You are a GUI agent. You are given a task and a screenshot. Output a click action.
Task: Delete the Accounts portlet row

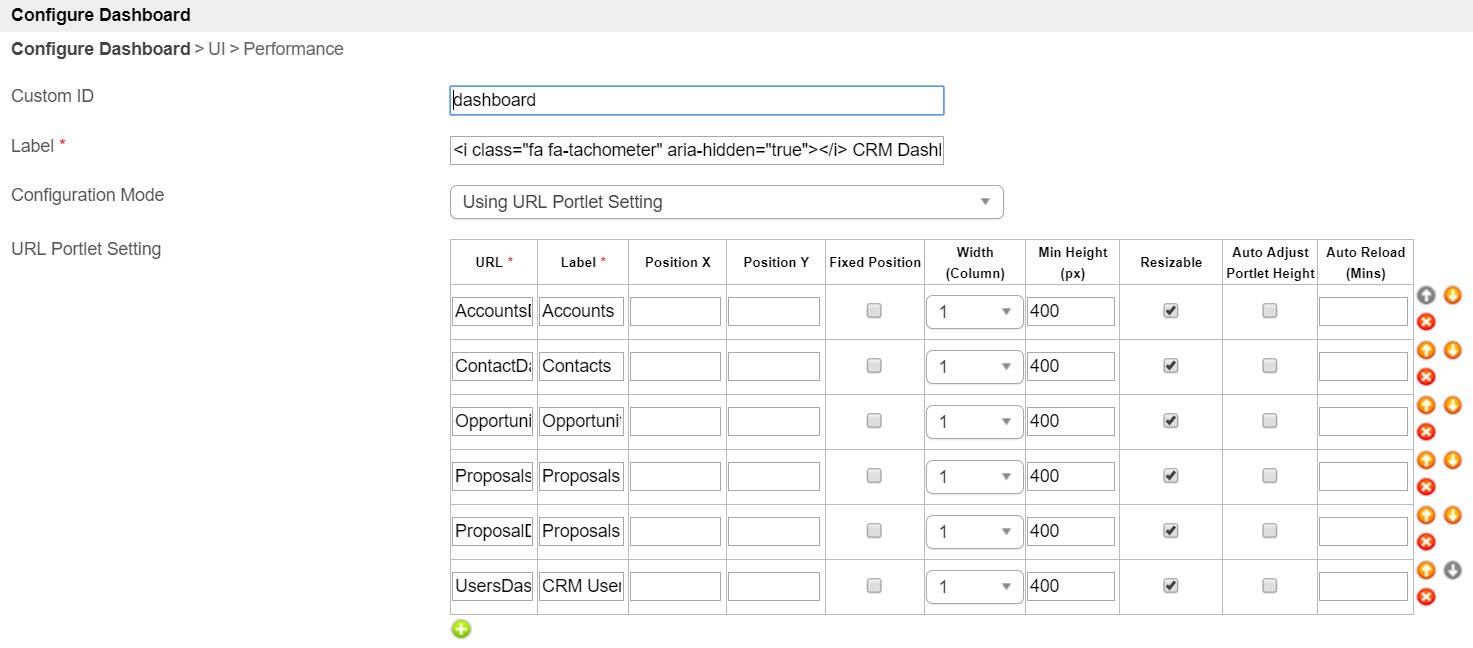click(x=1427, y=322)
